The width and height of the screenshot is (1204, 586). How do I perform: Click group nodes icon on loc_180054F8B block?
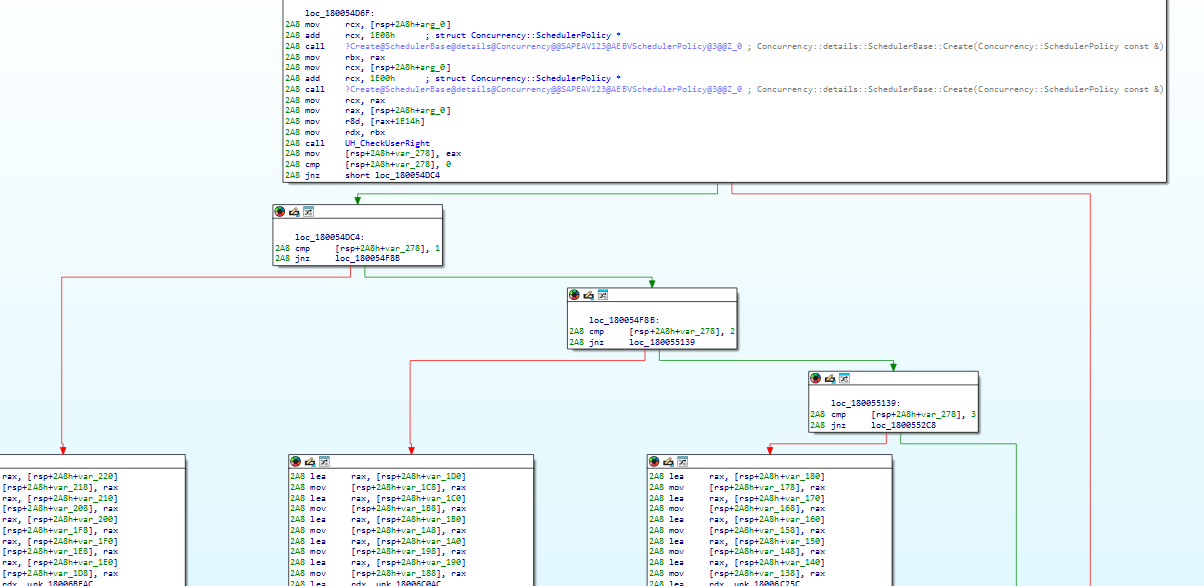point(603,295)
